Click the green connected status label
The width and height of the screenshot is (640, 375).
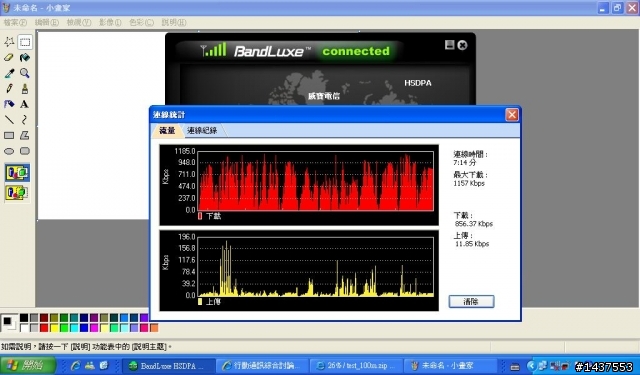coord(356,51)
